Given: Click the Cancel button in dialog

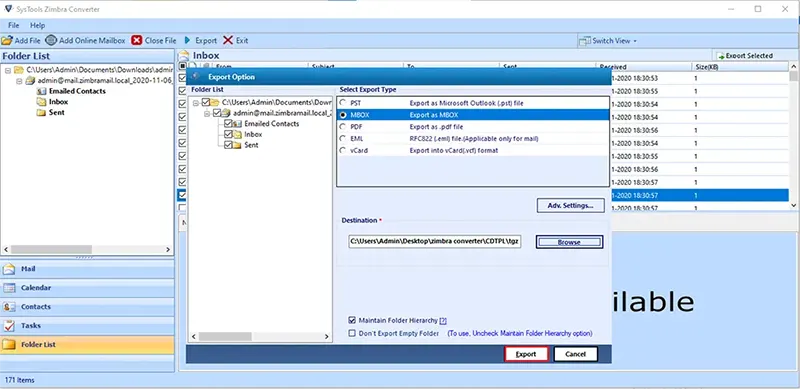Looking at the screenshot, I should coord(576,354).
